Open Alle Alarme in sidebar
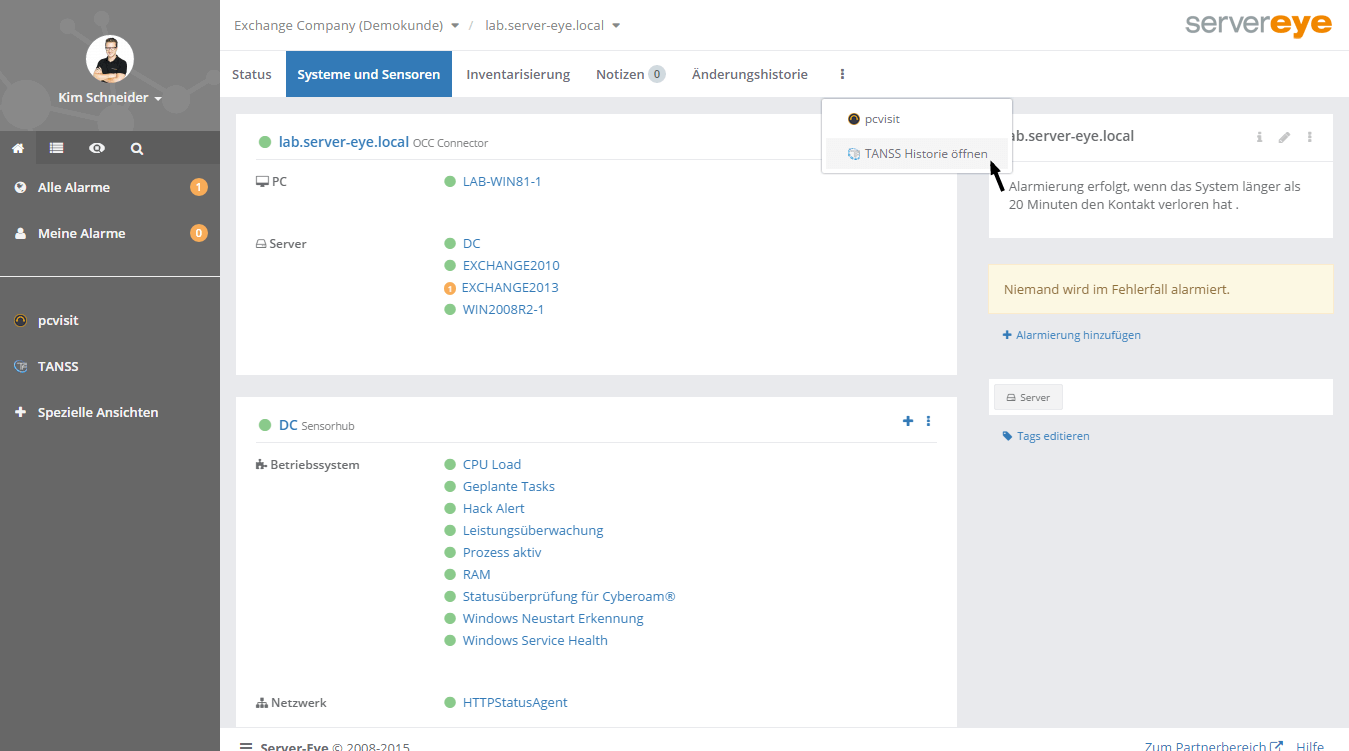Image resolution: width=1349 pixels, height=751 pixels. click(x=74, y=187)
